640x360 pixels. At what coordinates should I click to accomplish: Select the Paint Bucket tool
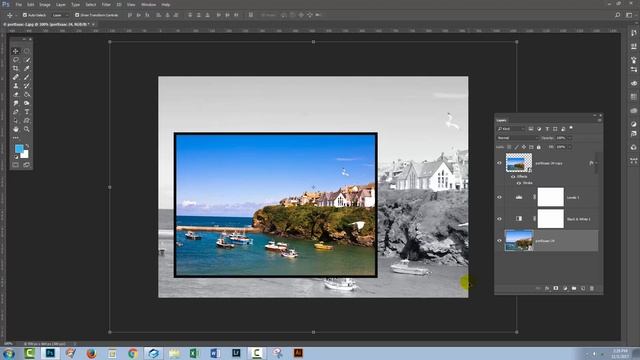tap(27, 94)
